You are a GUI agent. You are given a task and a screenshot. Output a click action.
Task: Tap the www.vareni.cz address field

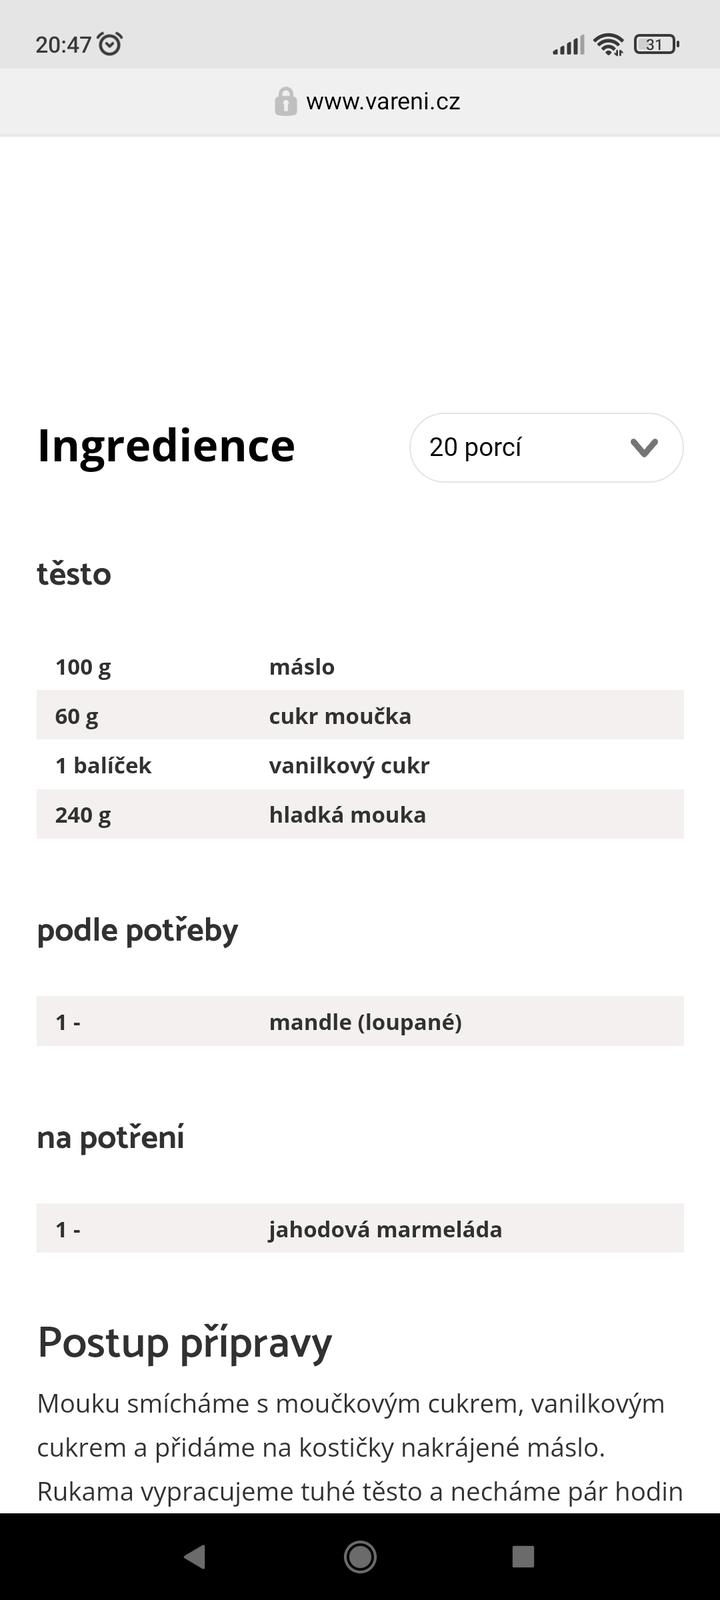point(383,102)
